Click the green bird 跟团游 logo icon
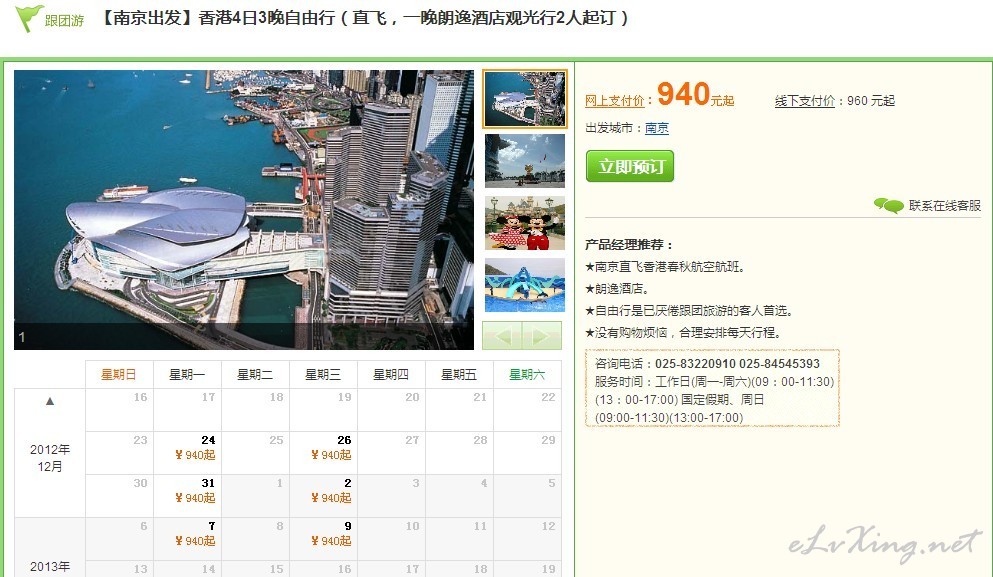Image resolution: width=993 pixels, height=577 pixels. (29, 18)
